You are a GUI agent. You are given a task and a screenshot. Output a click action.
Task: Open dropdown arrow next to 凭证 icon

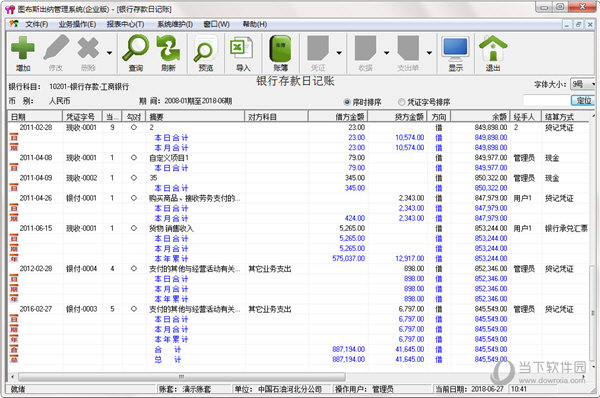point(339,53)
